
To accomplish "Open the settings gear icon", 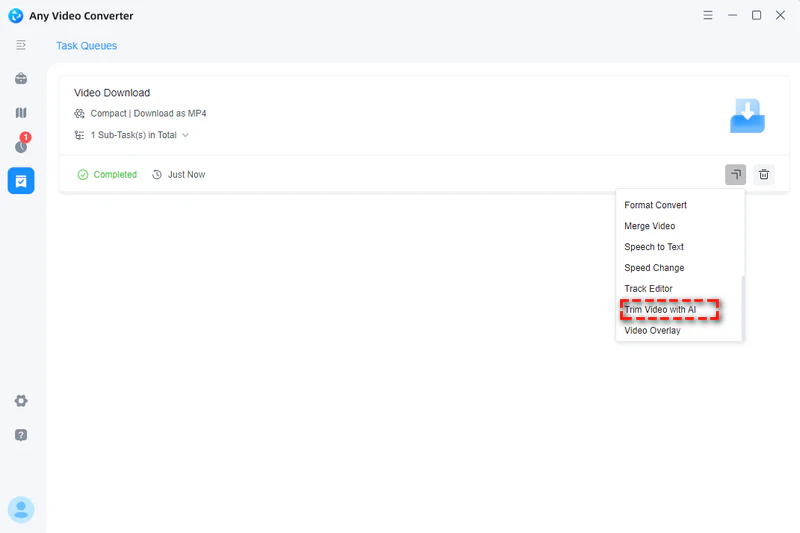I will click(x=21, y=401).
